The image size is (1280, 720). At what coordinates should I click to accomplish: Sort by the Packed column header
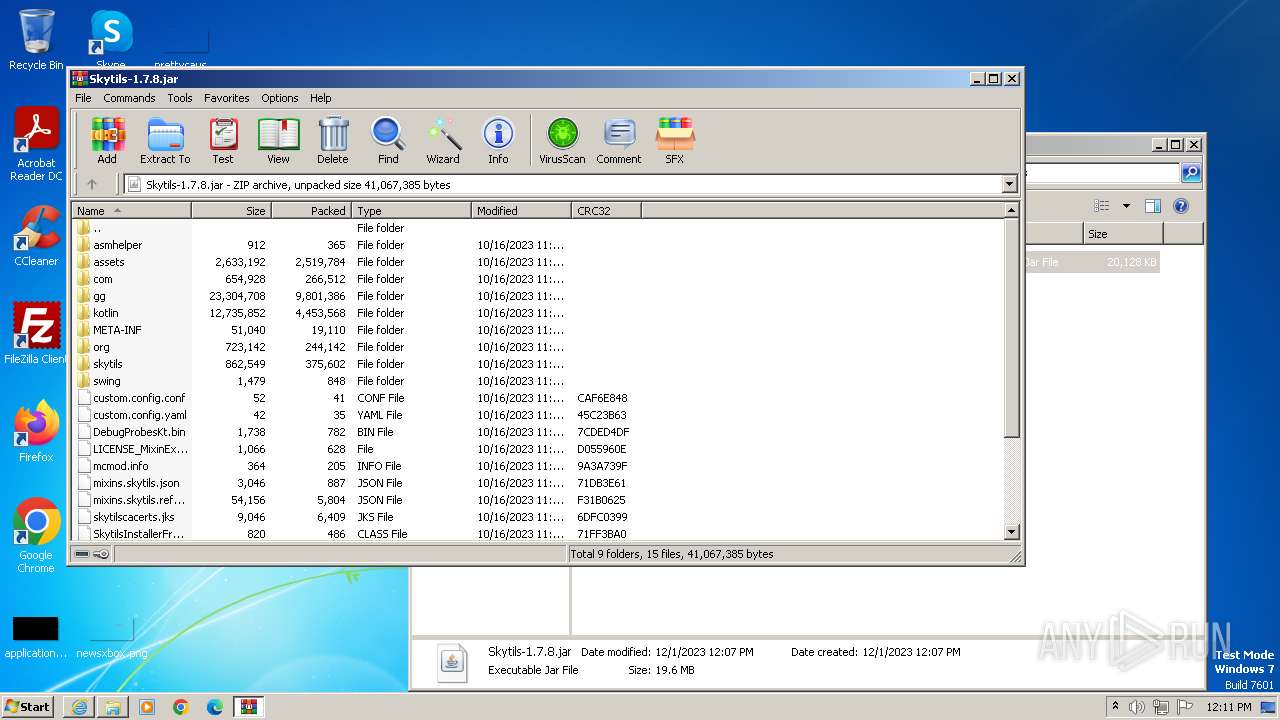(x=311, y=211)
